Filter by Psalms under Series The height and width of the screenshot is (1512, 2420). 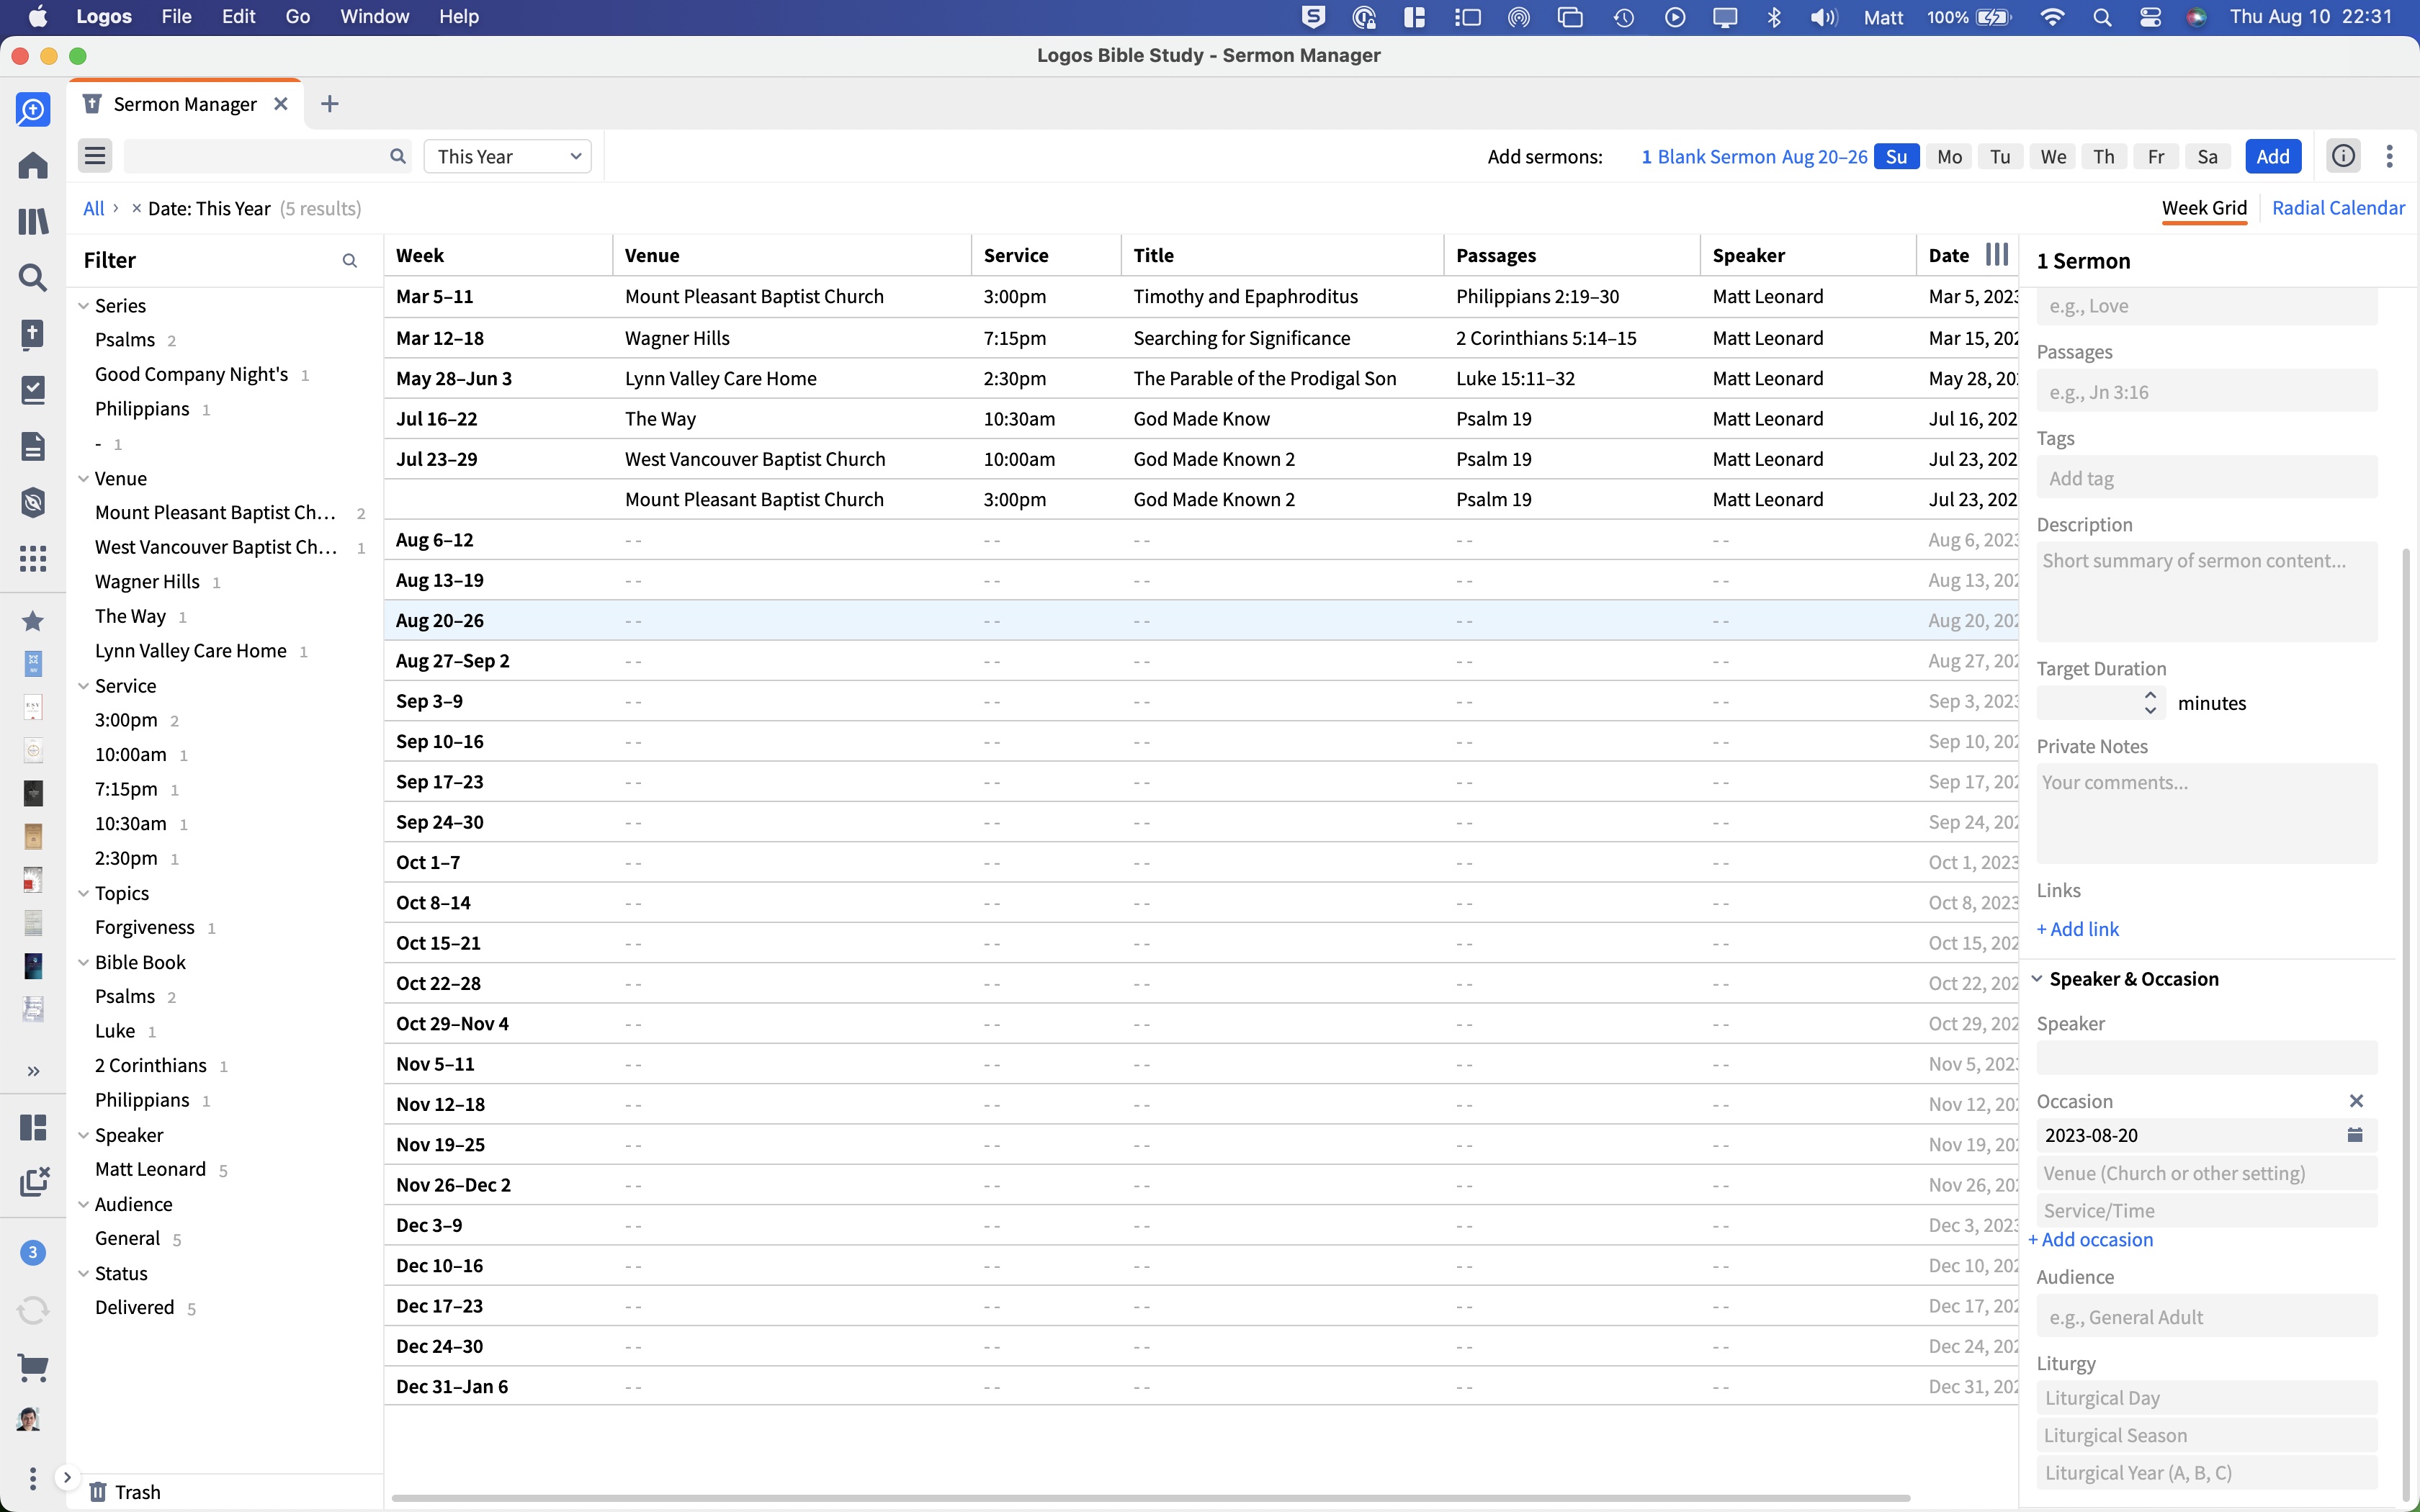(x=125, y=340)
